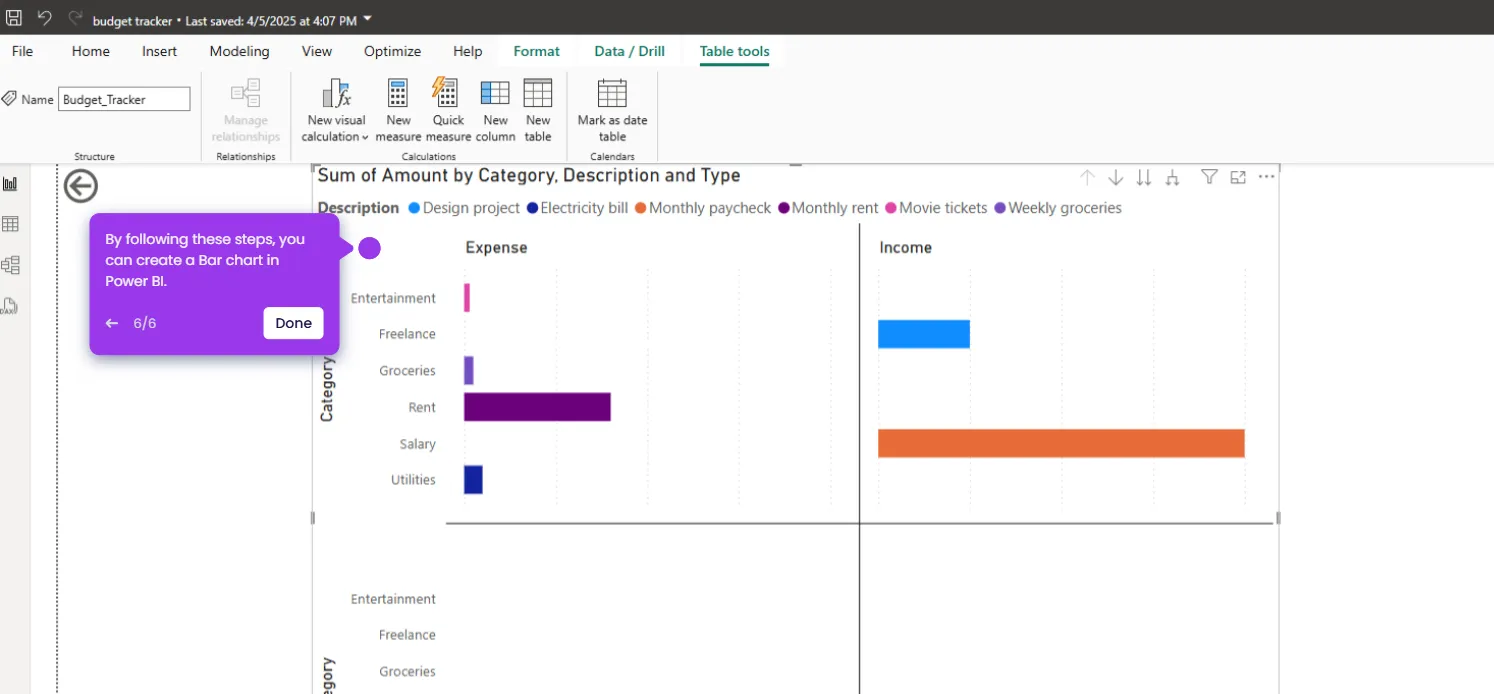The image size is (1494, 694).
Task: Open Table view in left sidebar
Action: coord(11,224)
